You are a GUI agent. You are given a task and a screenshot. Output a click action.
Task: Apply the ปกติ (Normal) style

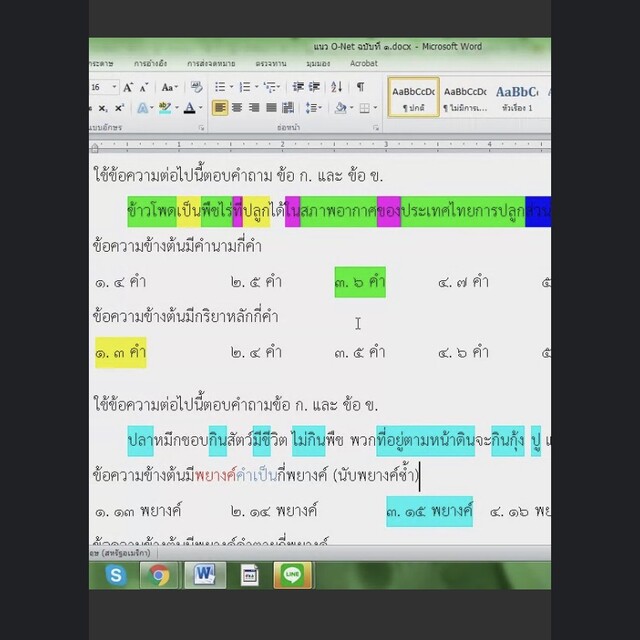tap(413, 97)
